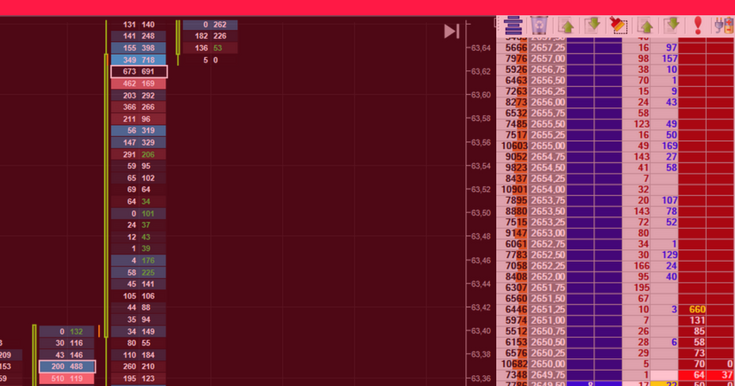
Task: Click DOM price level 2651,25
Action: click(548, 310)
